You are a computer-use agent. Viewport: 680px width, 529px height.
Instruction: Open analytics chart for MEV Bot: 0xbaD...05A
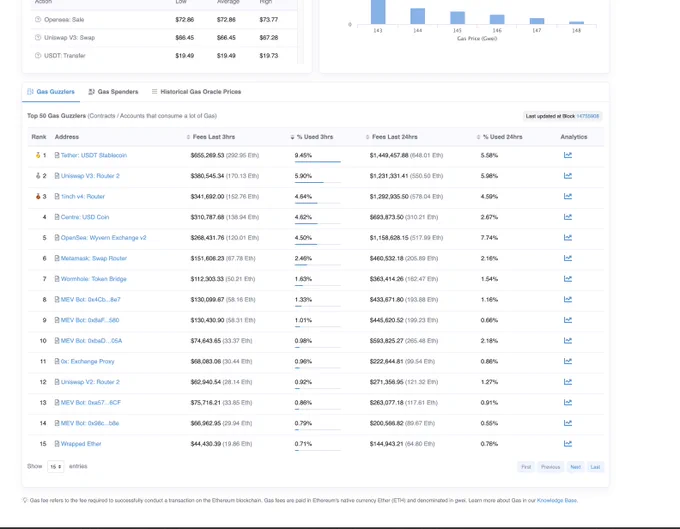coord(568,340)
